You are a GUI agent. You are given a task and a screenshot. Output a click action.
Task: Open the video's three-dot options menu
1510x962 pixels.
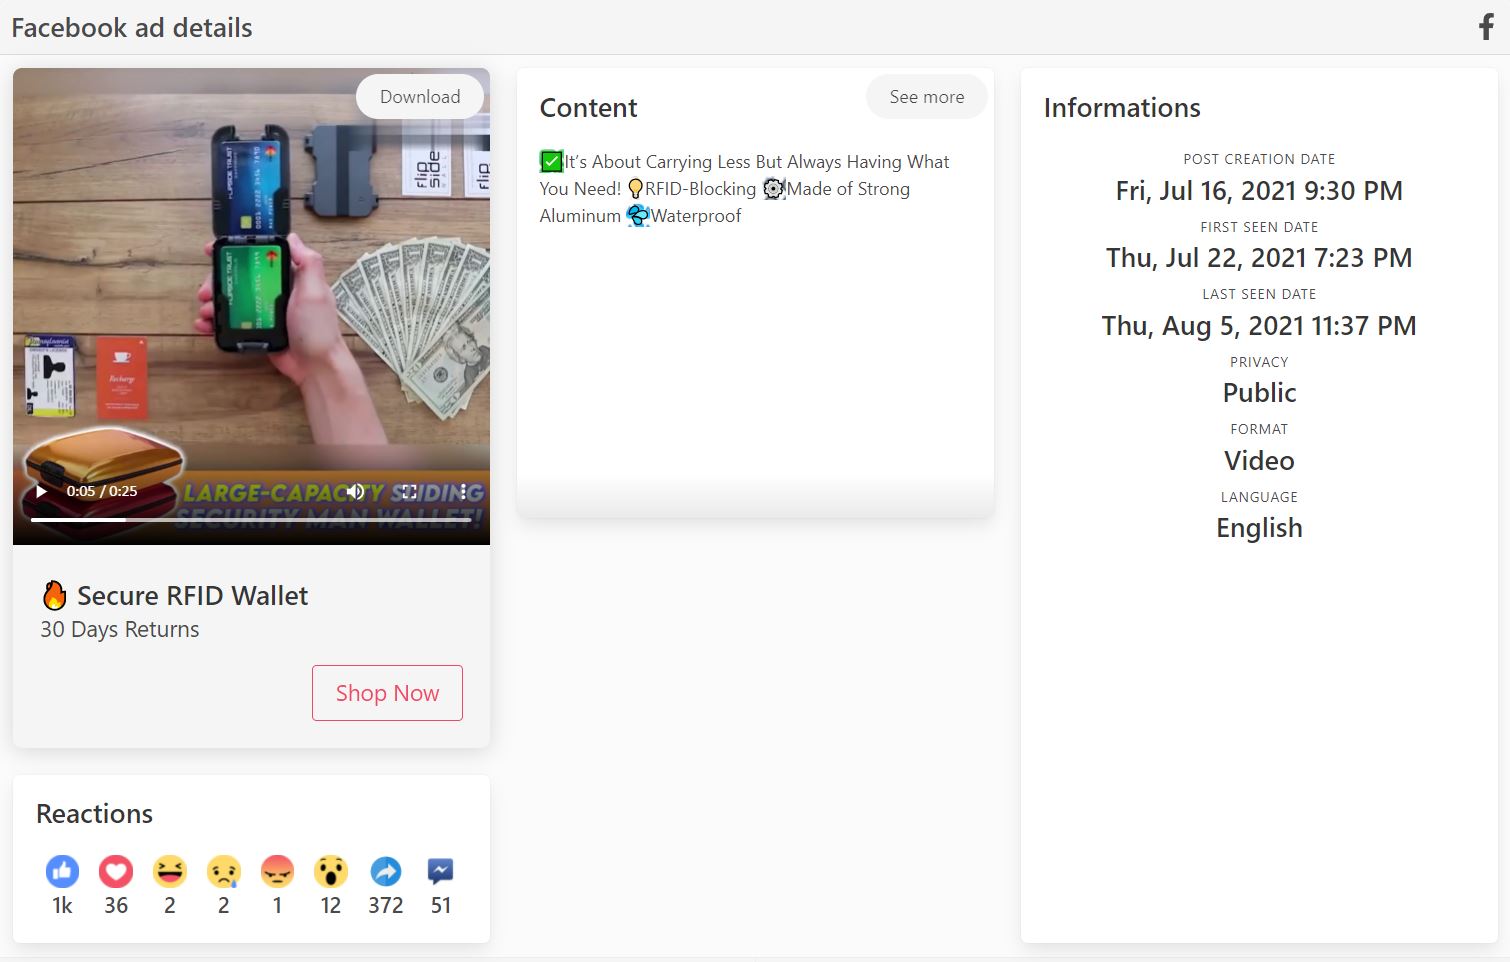[463, 491]
